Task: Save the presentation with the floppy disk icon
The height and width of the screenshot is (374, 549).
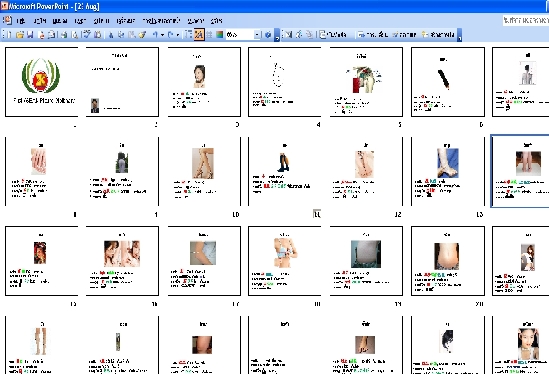Action: click(30, 34)
